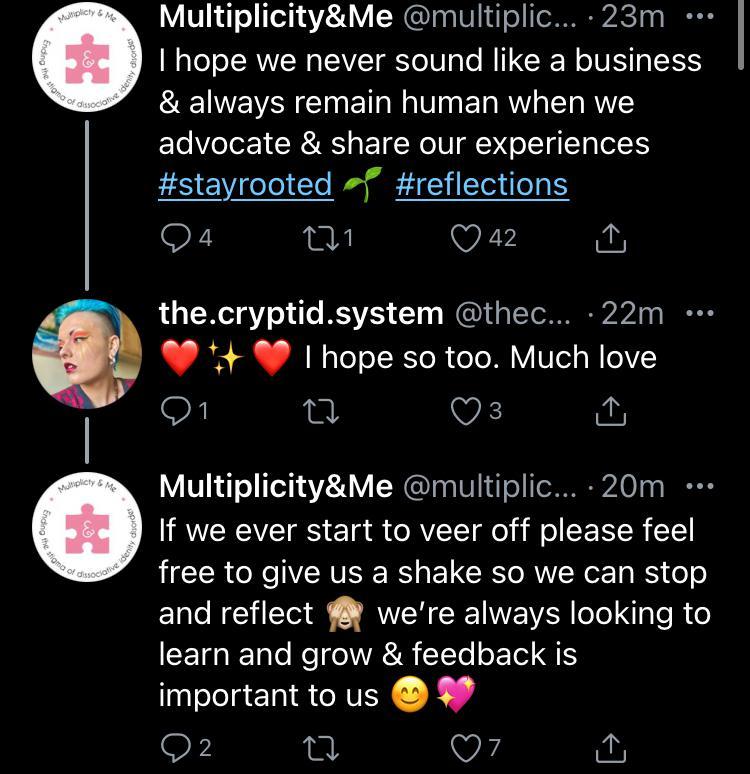Like the.cryptid.system's reply

[x=465, y=412]
